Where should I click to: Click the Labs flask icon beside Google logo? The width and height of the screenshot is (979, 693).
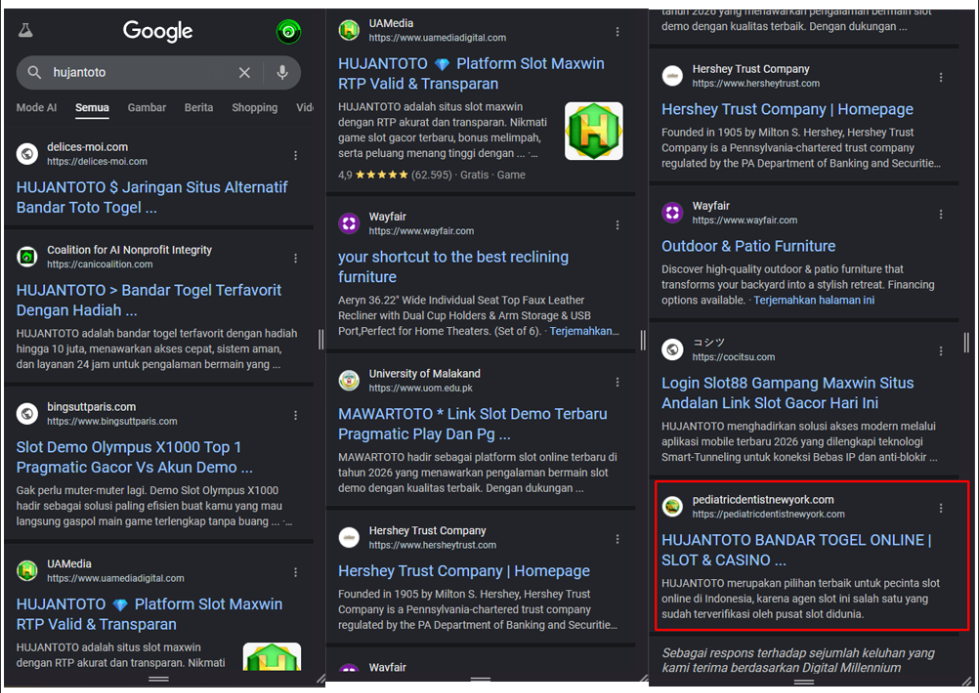(x=26, y=31)
